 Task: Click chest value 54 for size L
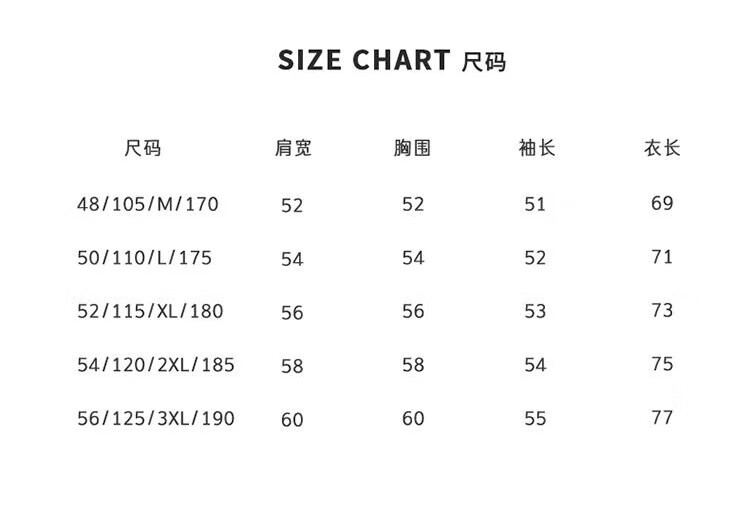tap(413, 258)
